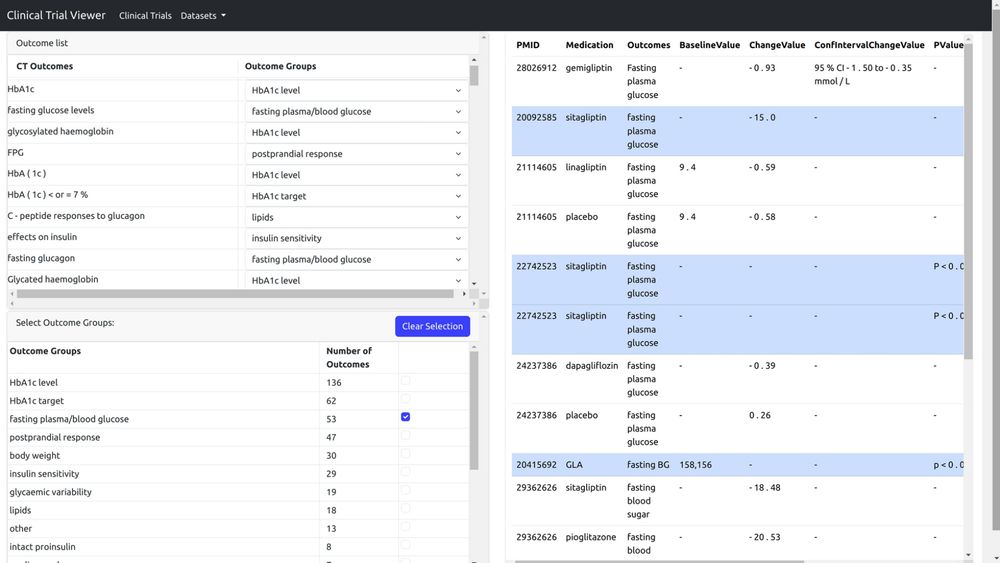
Task: Check the lipids group checkbox
Action: (406, 508)
